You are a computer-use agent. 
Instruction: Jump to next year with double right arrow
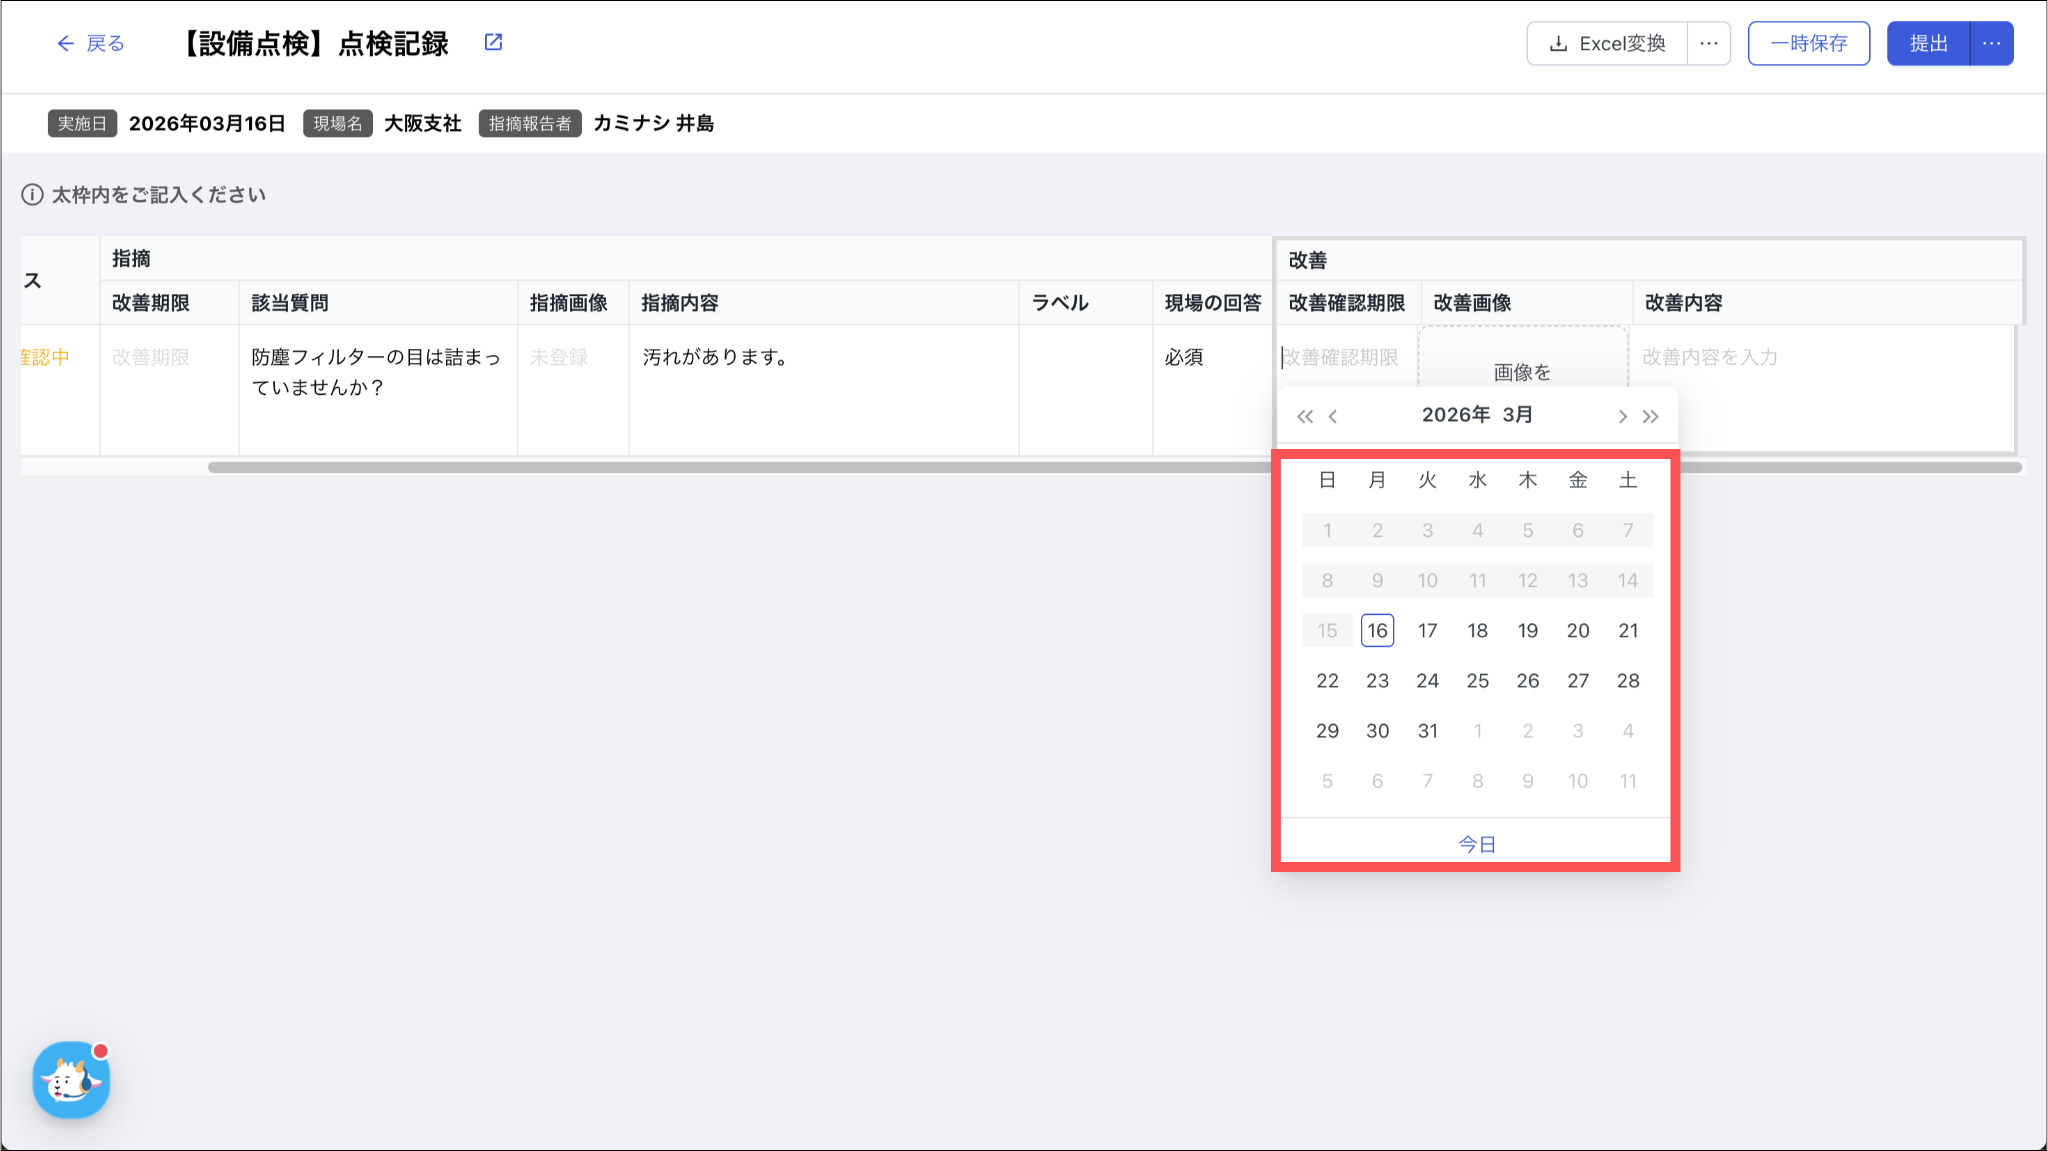(1651, 416)
